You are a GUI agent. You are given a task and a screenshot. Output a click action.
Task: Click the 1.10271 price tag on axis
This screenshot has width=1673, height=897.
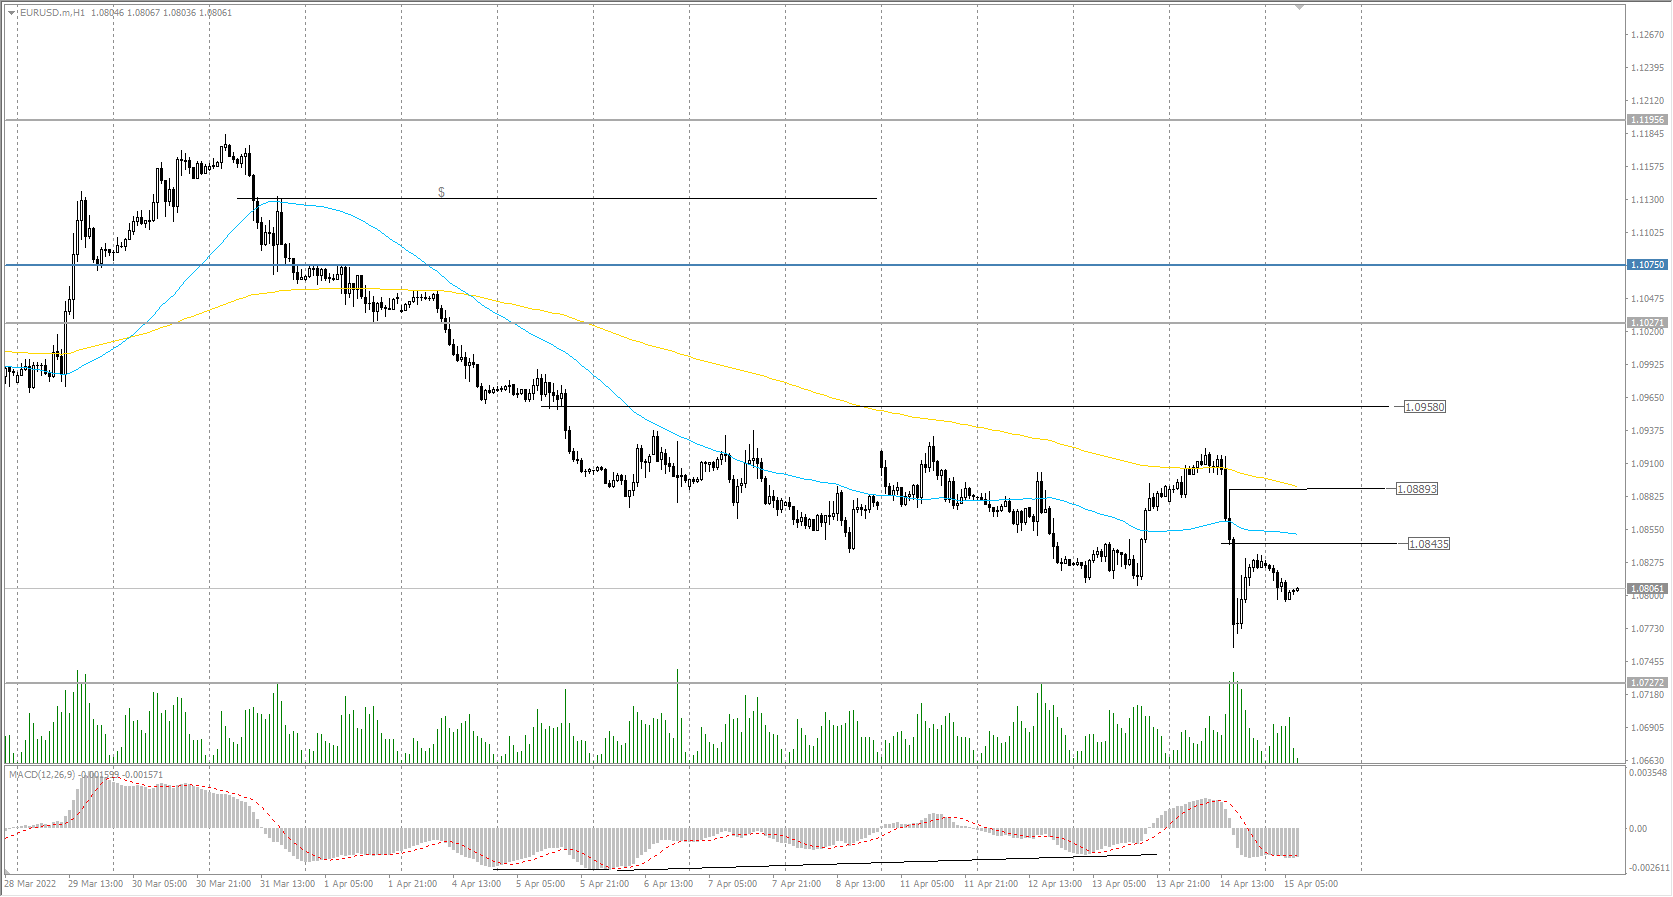(1648, 323)
